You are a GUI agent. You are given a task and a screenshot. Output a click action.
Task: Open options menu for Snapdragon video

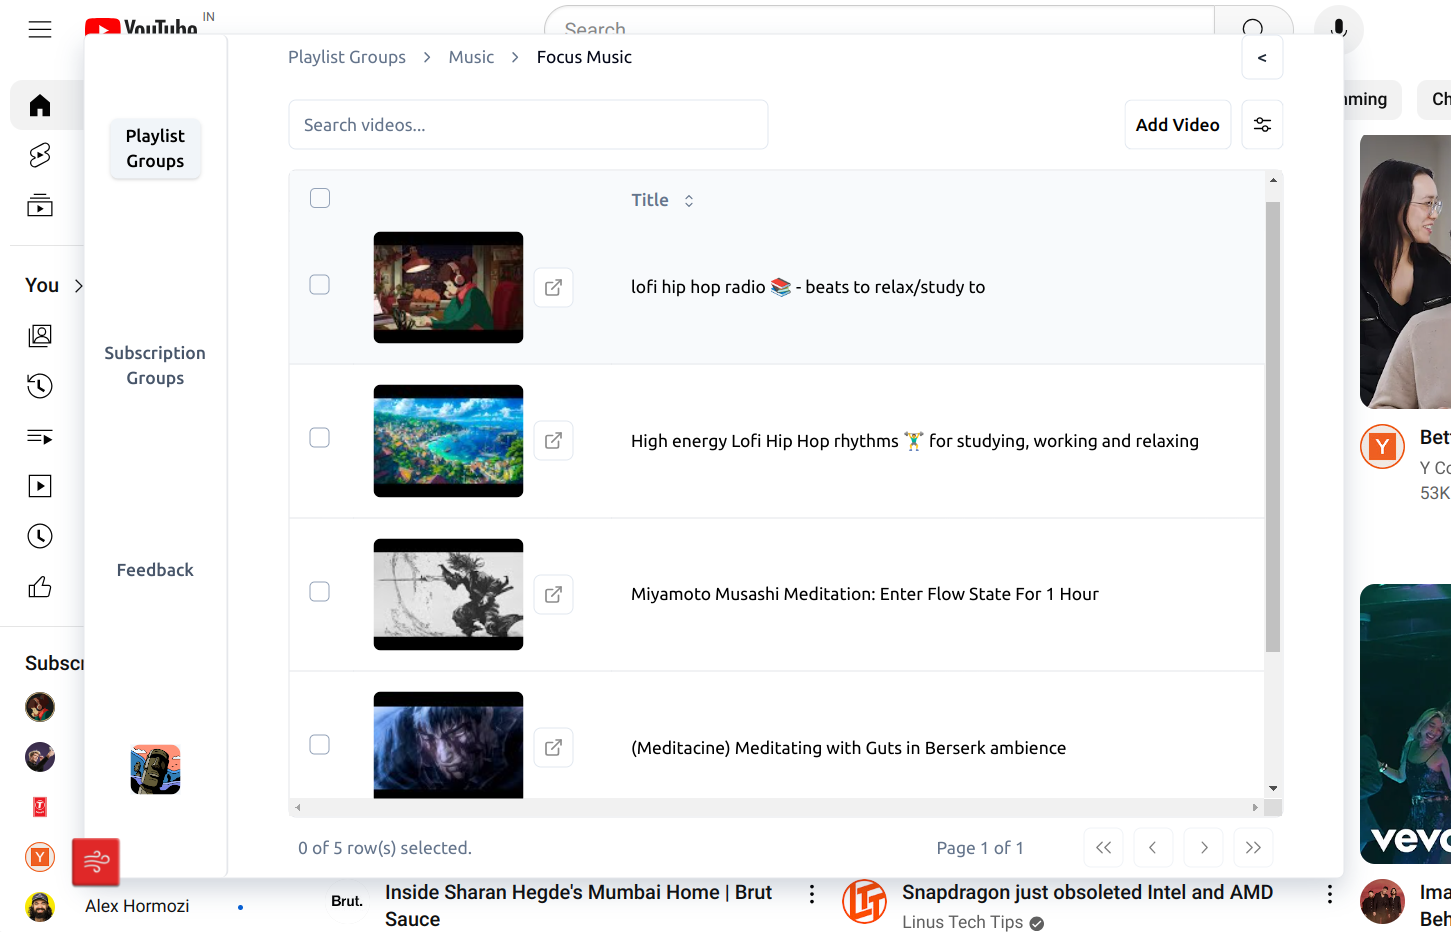pyautogui.click(x=1330, y=894)
